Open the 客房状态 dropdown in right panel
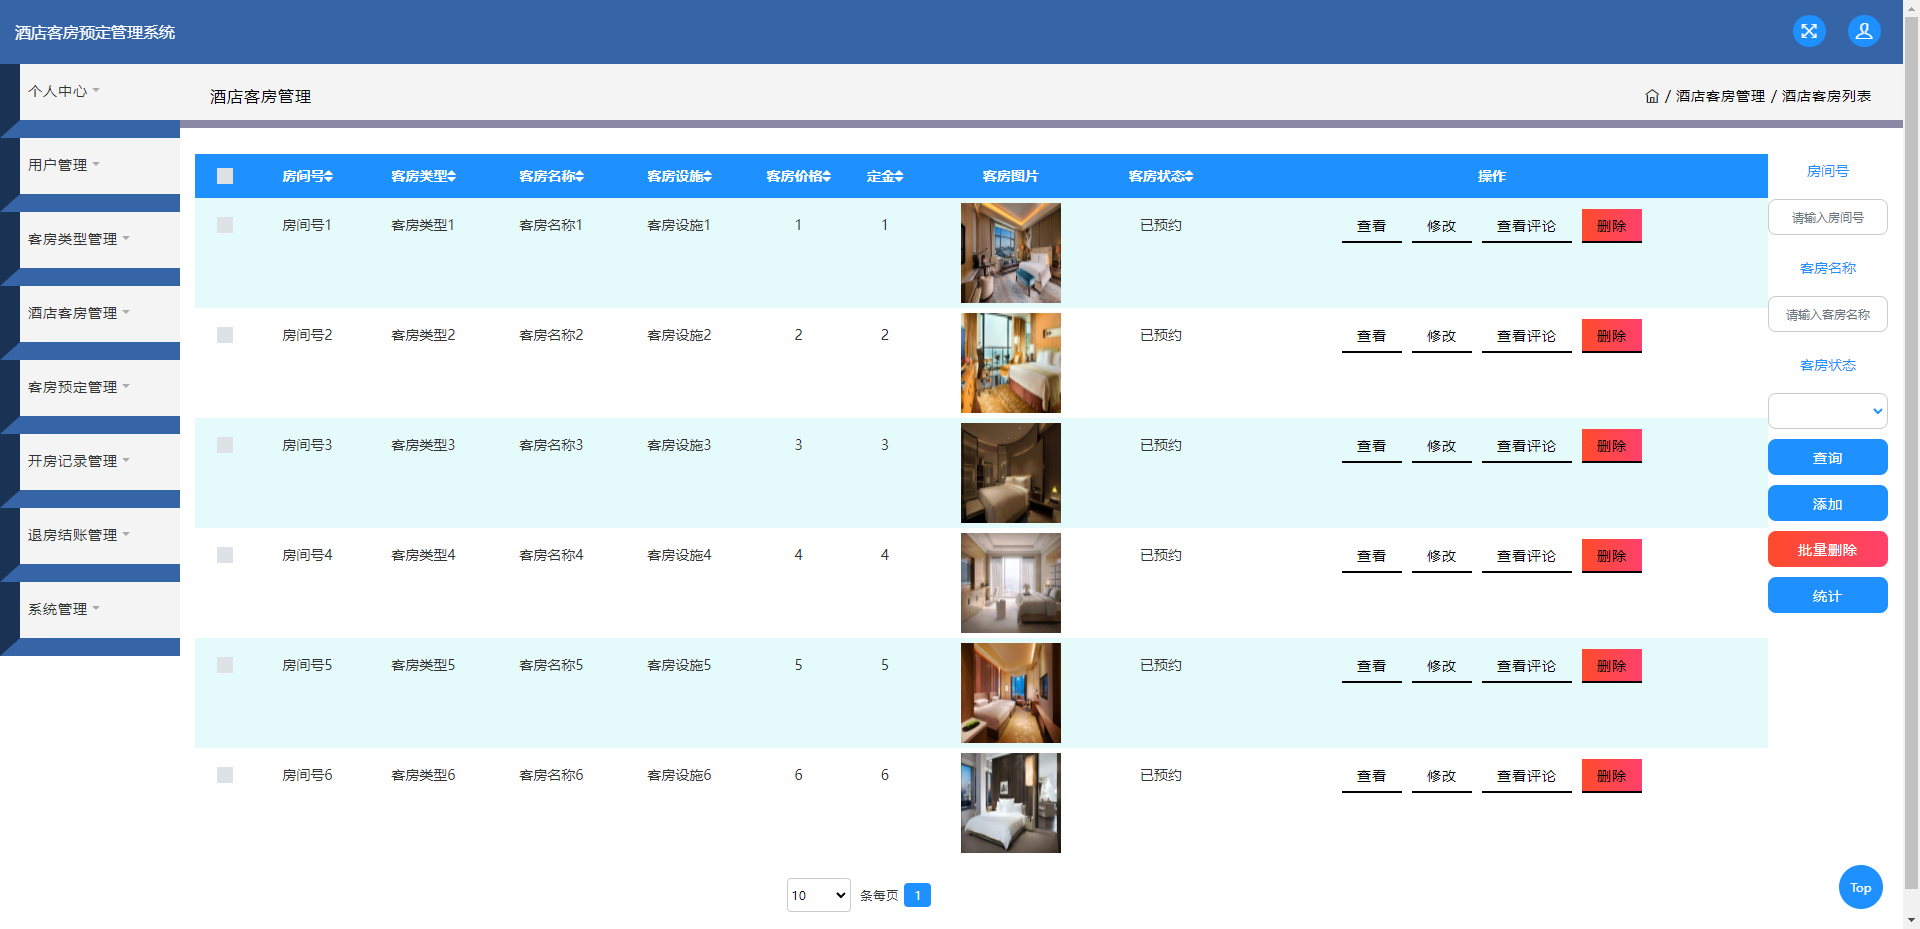 click(1827, 411)
